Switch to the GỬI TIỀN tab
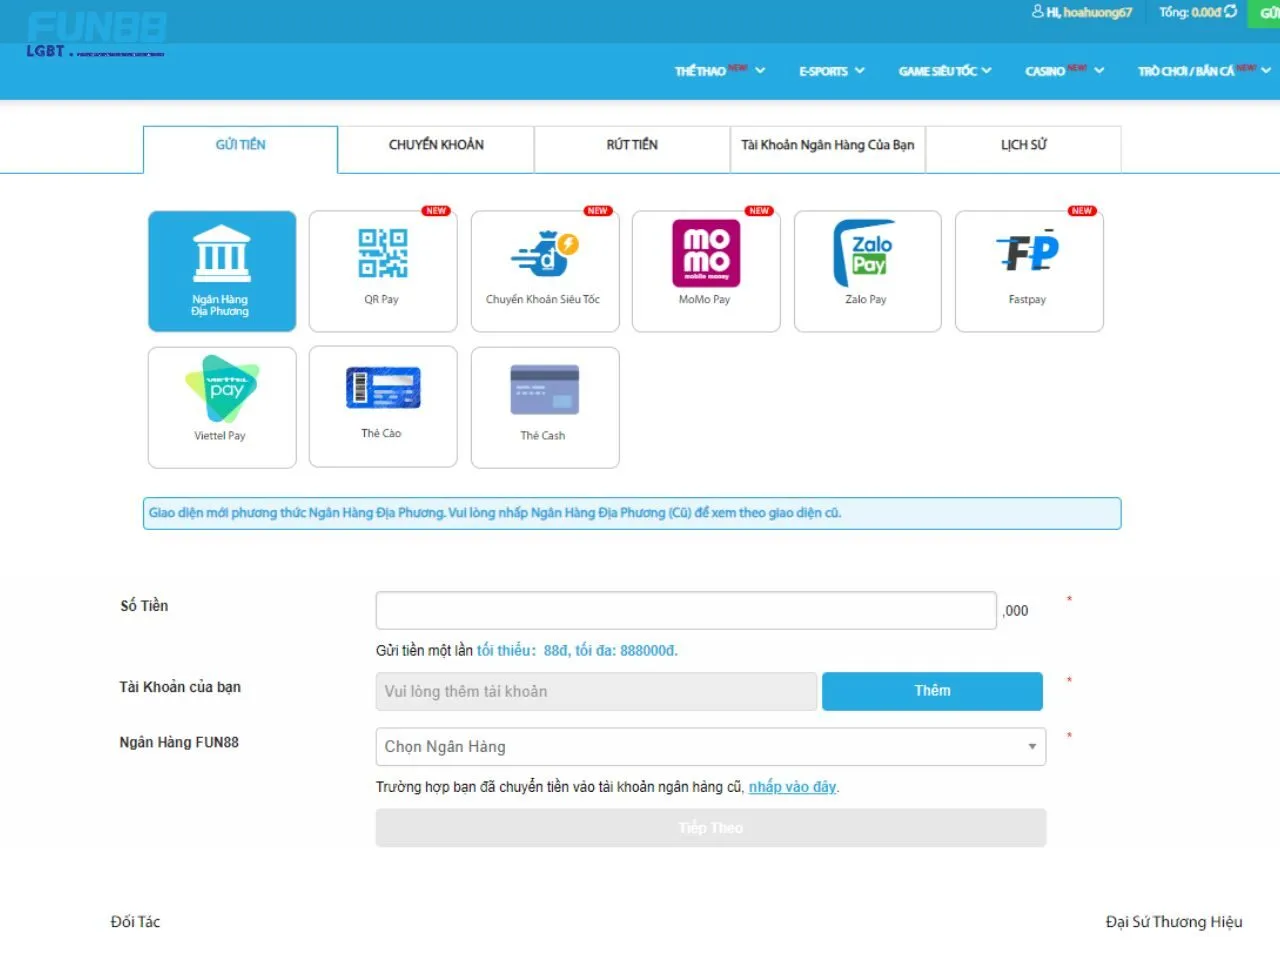The height and width of the screenshot is (960, 1280). point(241,149)
